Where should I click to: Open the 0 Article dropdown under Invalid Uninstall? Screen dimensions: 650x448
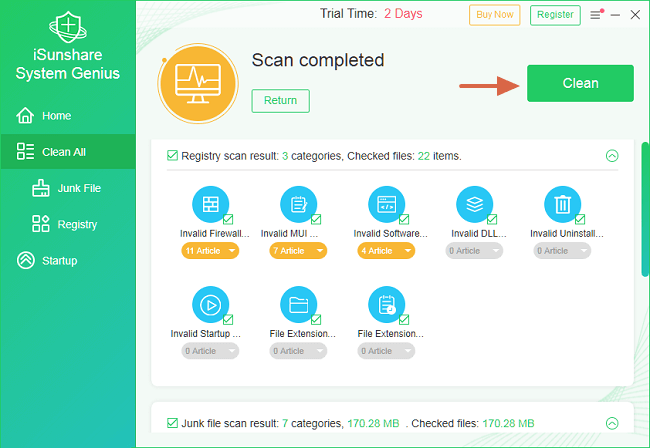point(562,251)
